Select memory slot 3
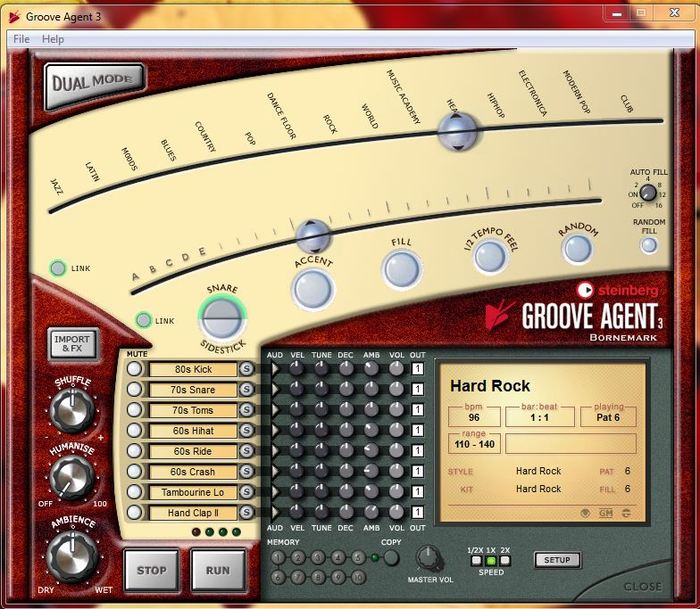 [318, 558]
